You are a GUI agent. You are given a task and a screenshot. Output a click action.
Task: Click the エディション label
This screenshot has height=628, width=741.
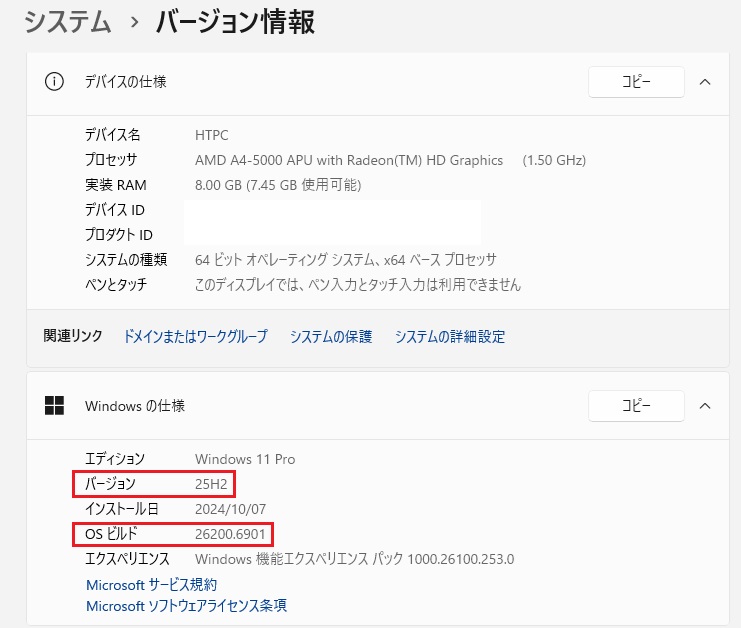115,459
